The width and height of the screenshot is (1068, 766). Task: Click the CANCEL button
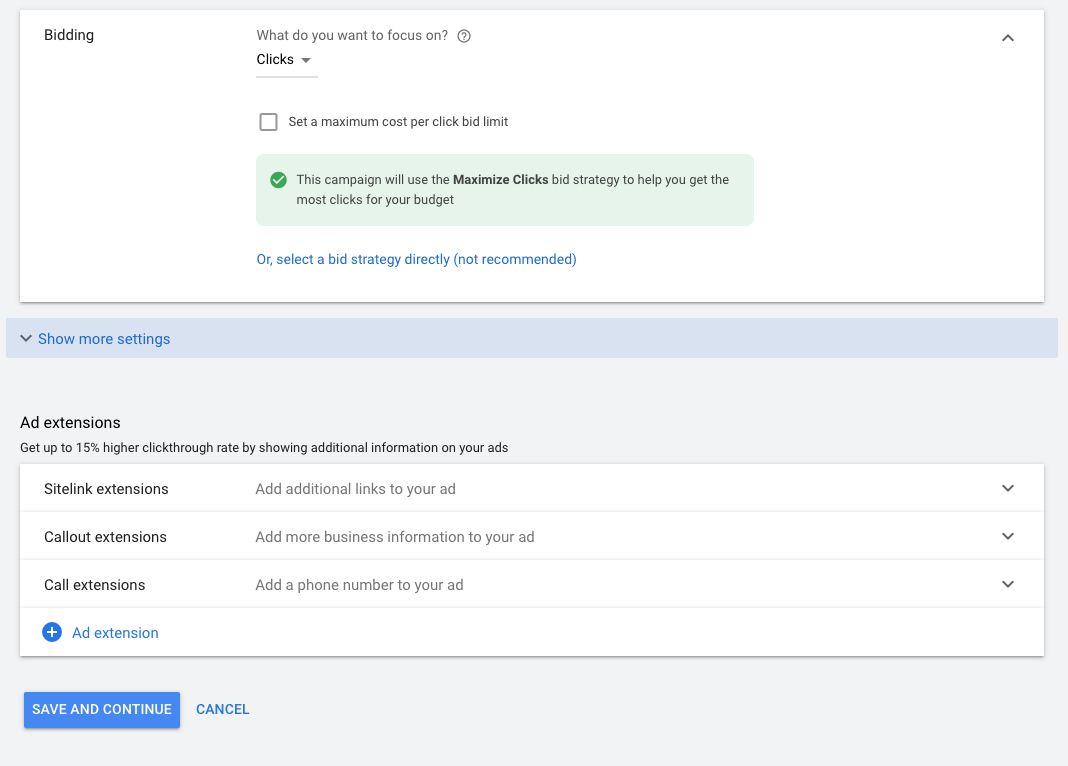(222, 709)
